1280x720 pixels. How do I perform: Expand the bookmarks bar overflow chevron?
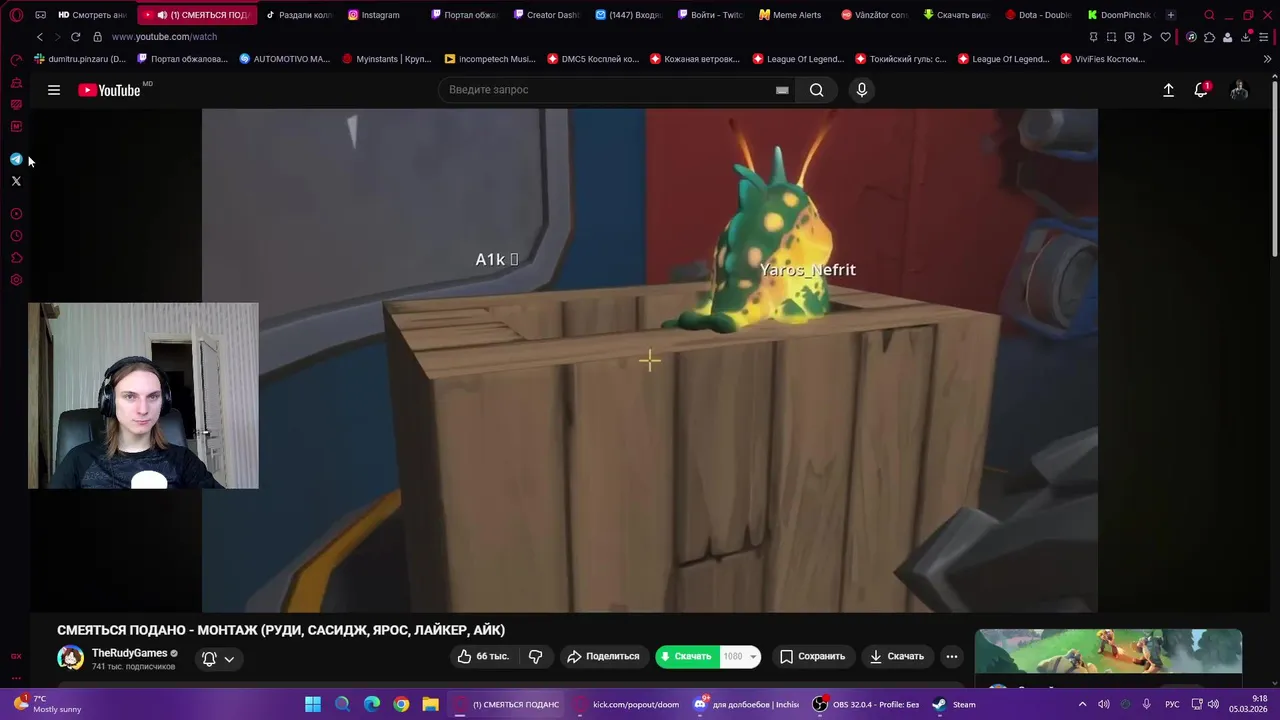click(1267, 59)
